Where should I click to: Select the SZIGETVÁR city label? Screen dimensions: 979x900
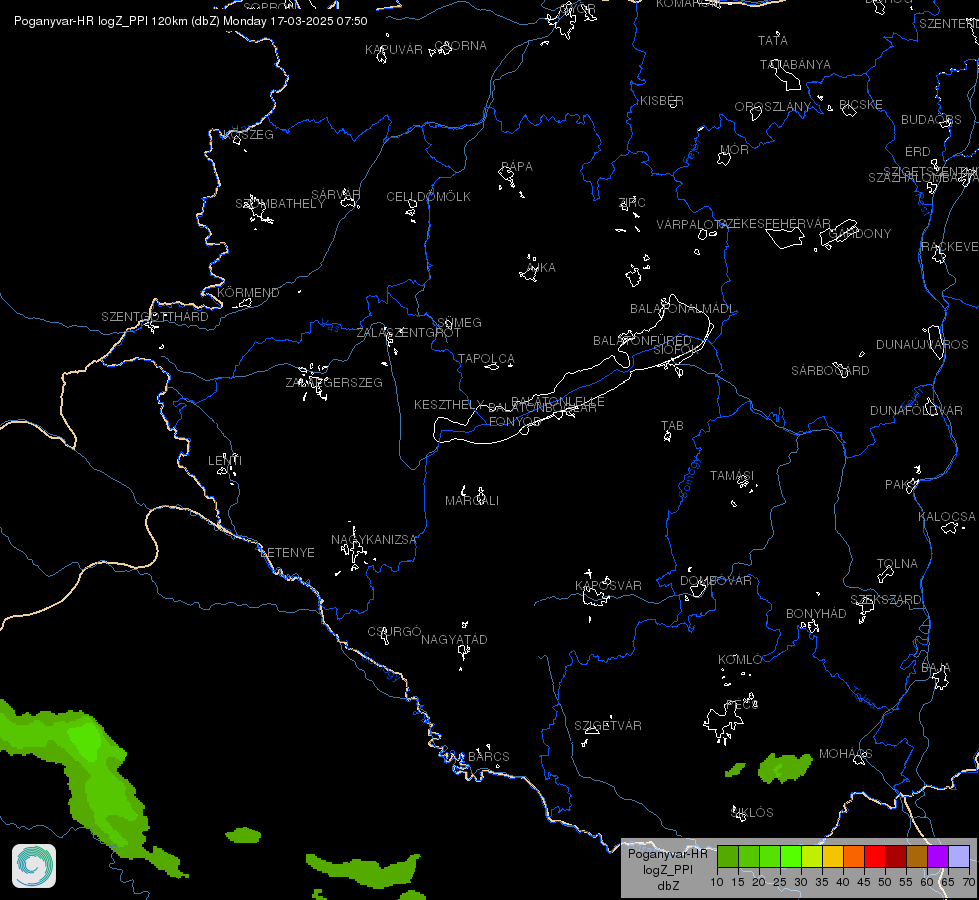(608, 726)
